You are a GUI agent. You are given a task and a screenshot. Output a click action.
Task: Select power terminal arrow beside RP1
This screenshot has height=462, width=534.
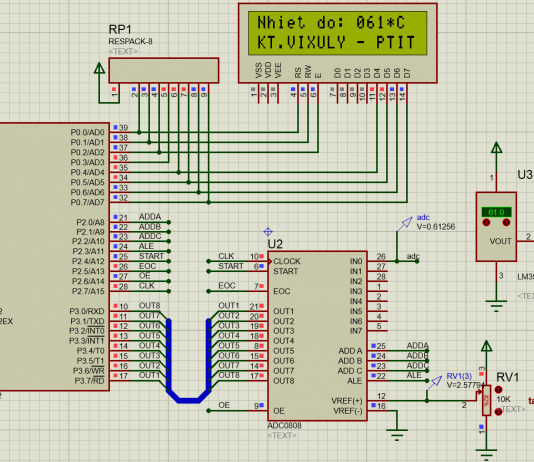[99, 68]
